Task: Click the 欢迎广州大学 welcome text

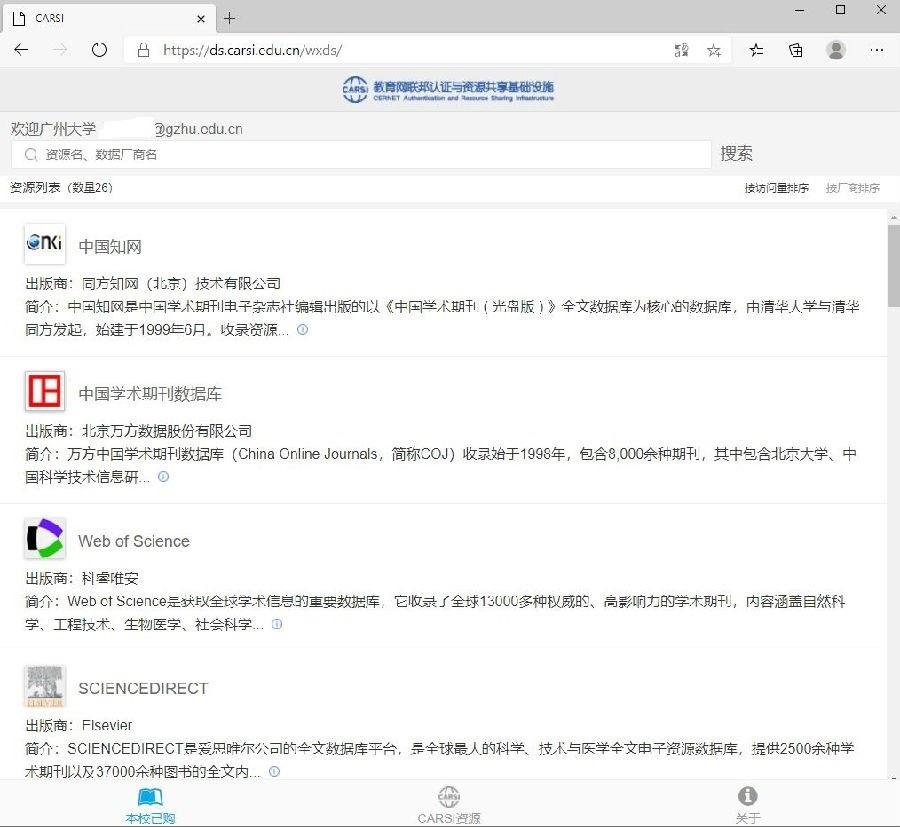Action: click(x=53, y=129)
